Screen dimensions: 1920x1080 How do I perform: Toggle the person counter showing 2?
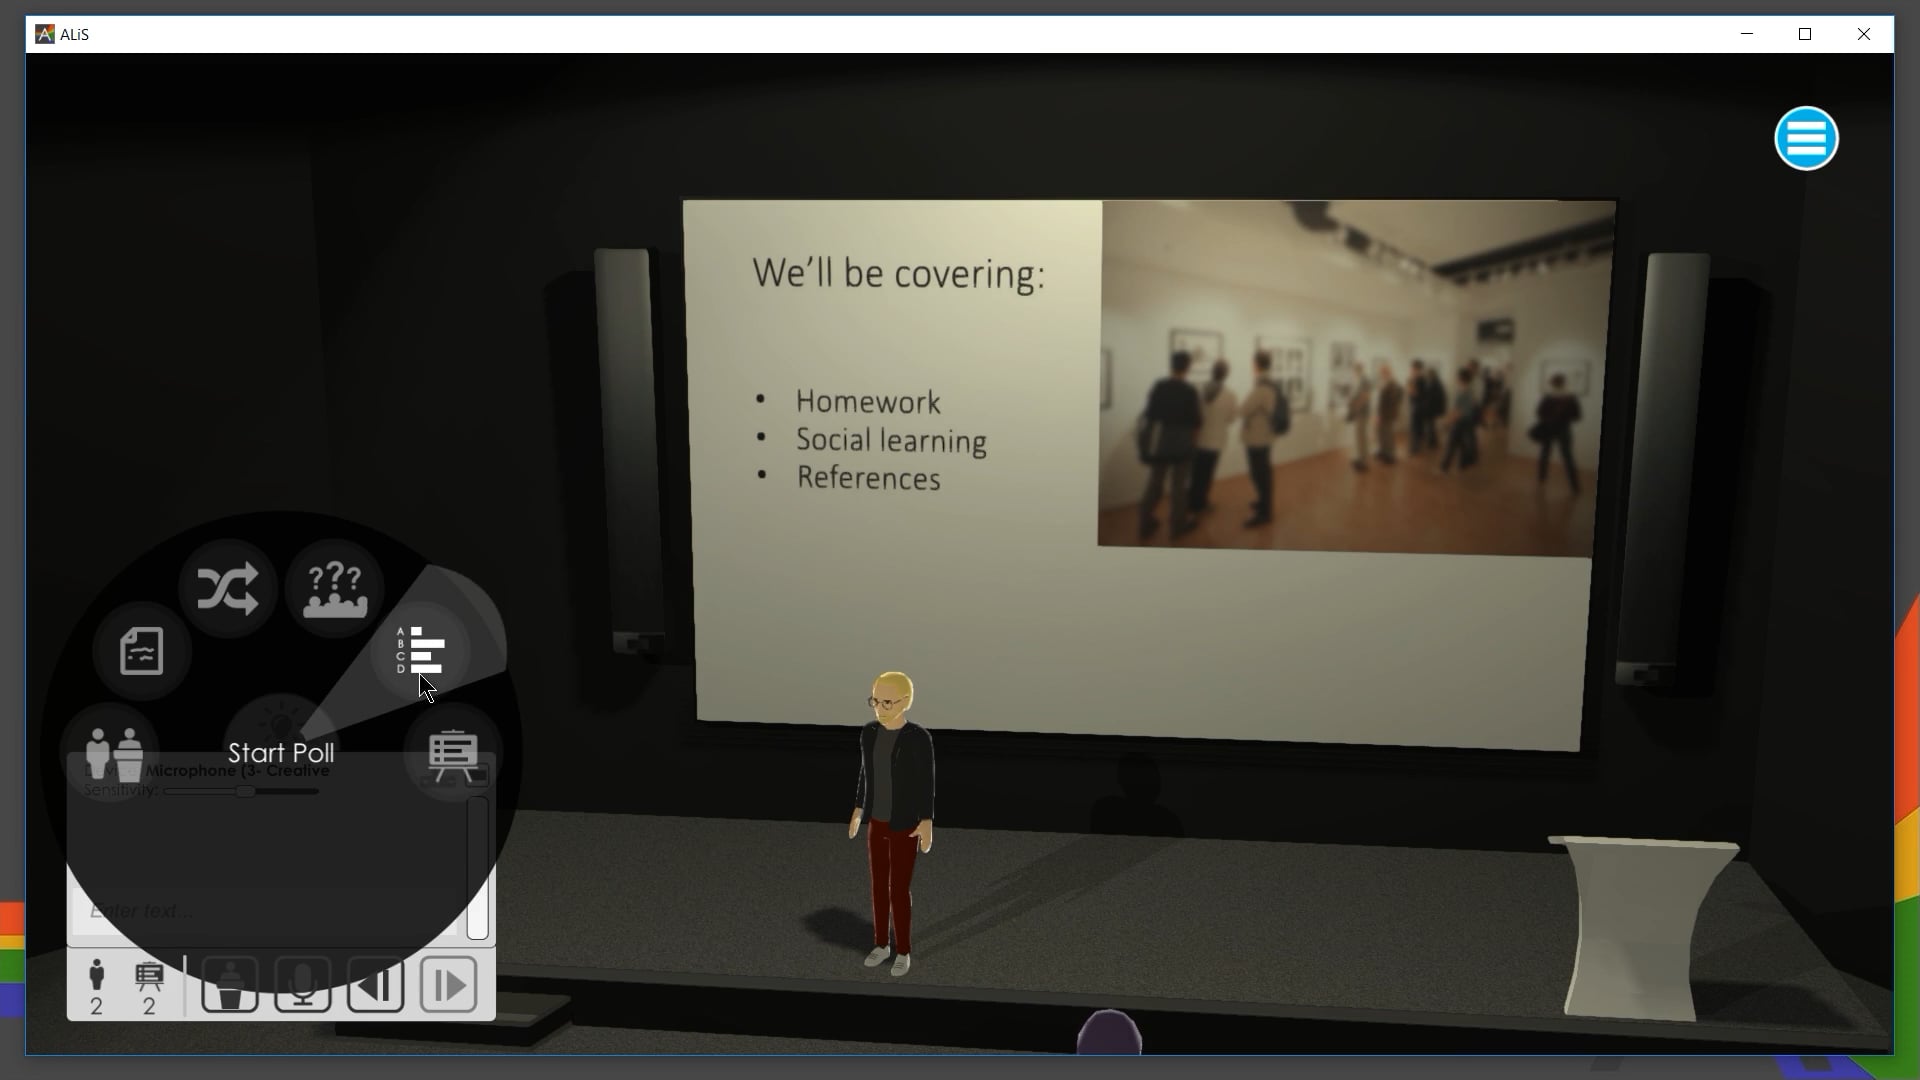pos(96,984)
